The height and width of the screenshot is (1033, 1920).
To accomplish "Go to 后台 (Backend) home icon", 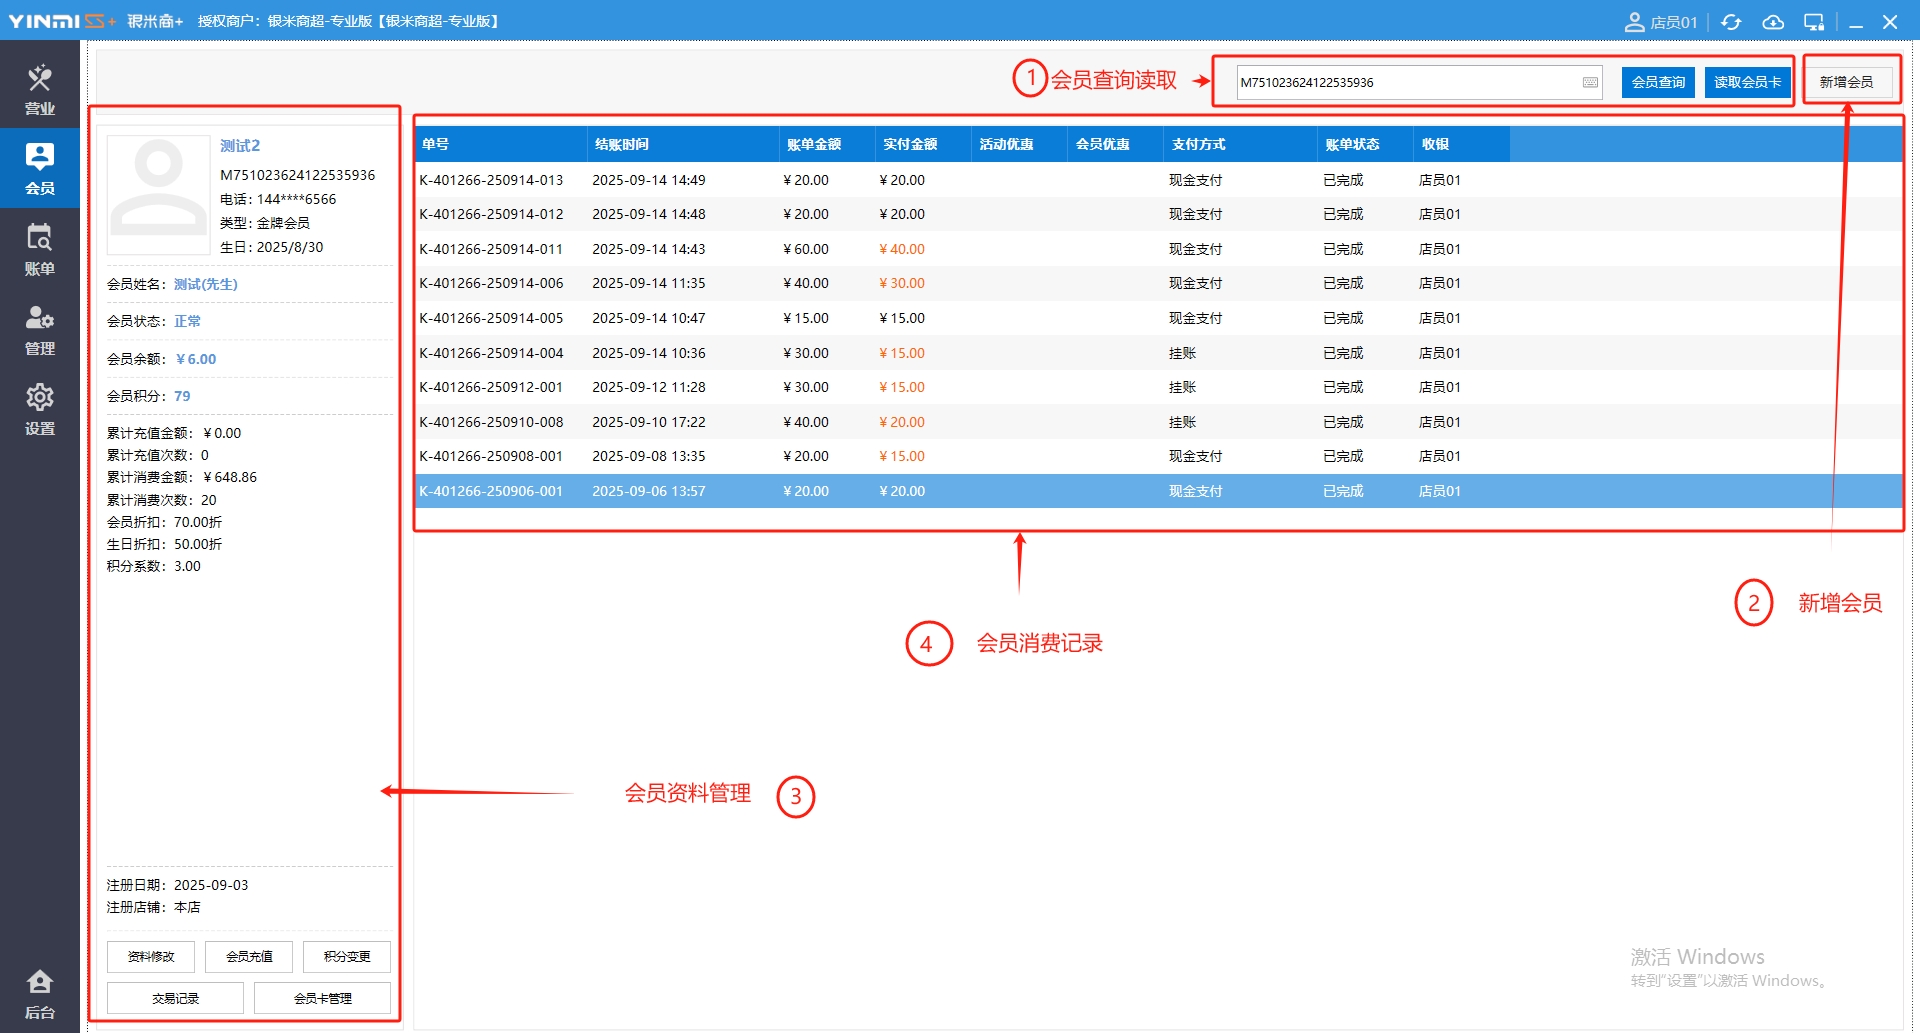I will (x=39, y=992).
